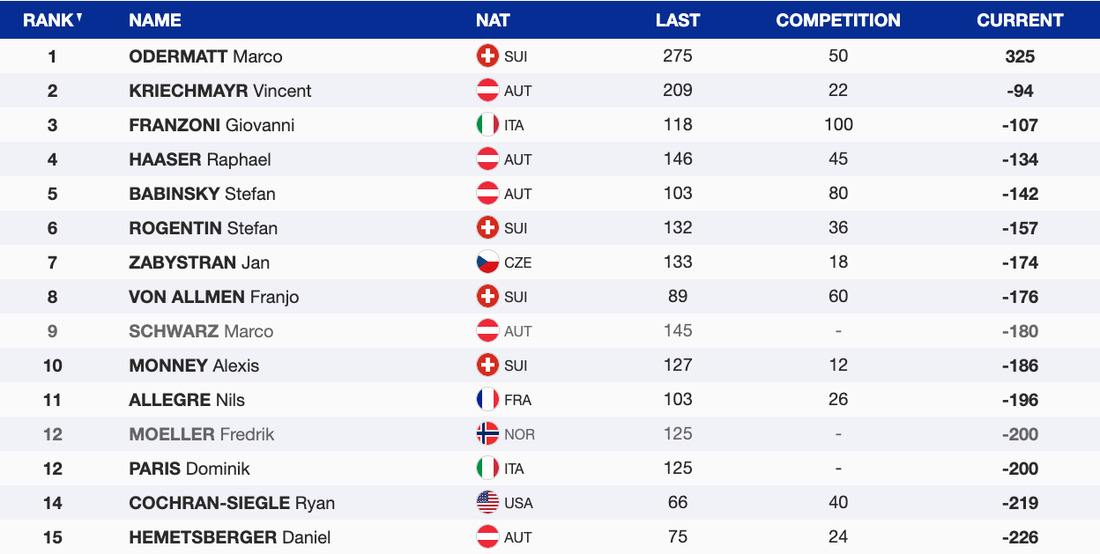The image size is (1100, 554).
Task: Click the French flag next to Allegre Nils
Action: click(488, 400)
